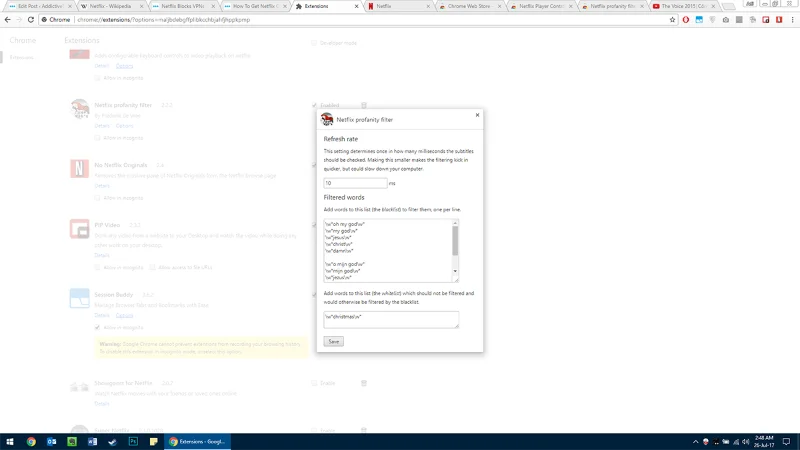Viewport: 800px width, 450px height.
Task: Close the Extensions tab
Action: (x=356, y=6)
